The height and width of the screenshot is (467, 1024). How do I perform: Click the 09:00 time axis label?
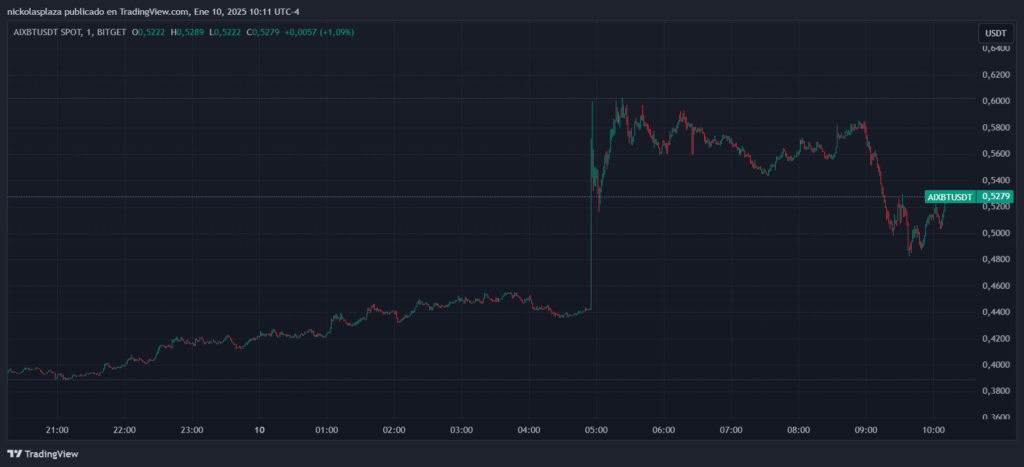865,430
